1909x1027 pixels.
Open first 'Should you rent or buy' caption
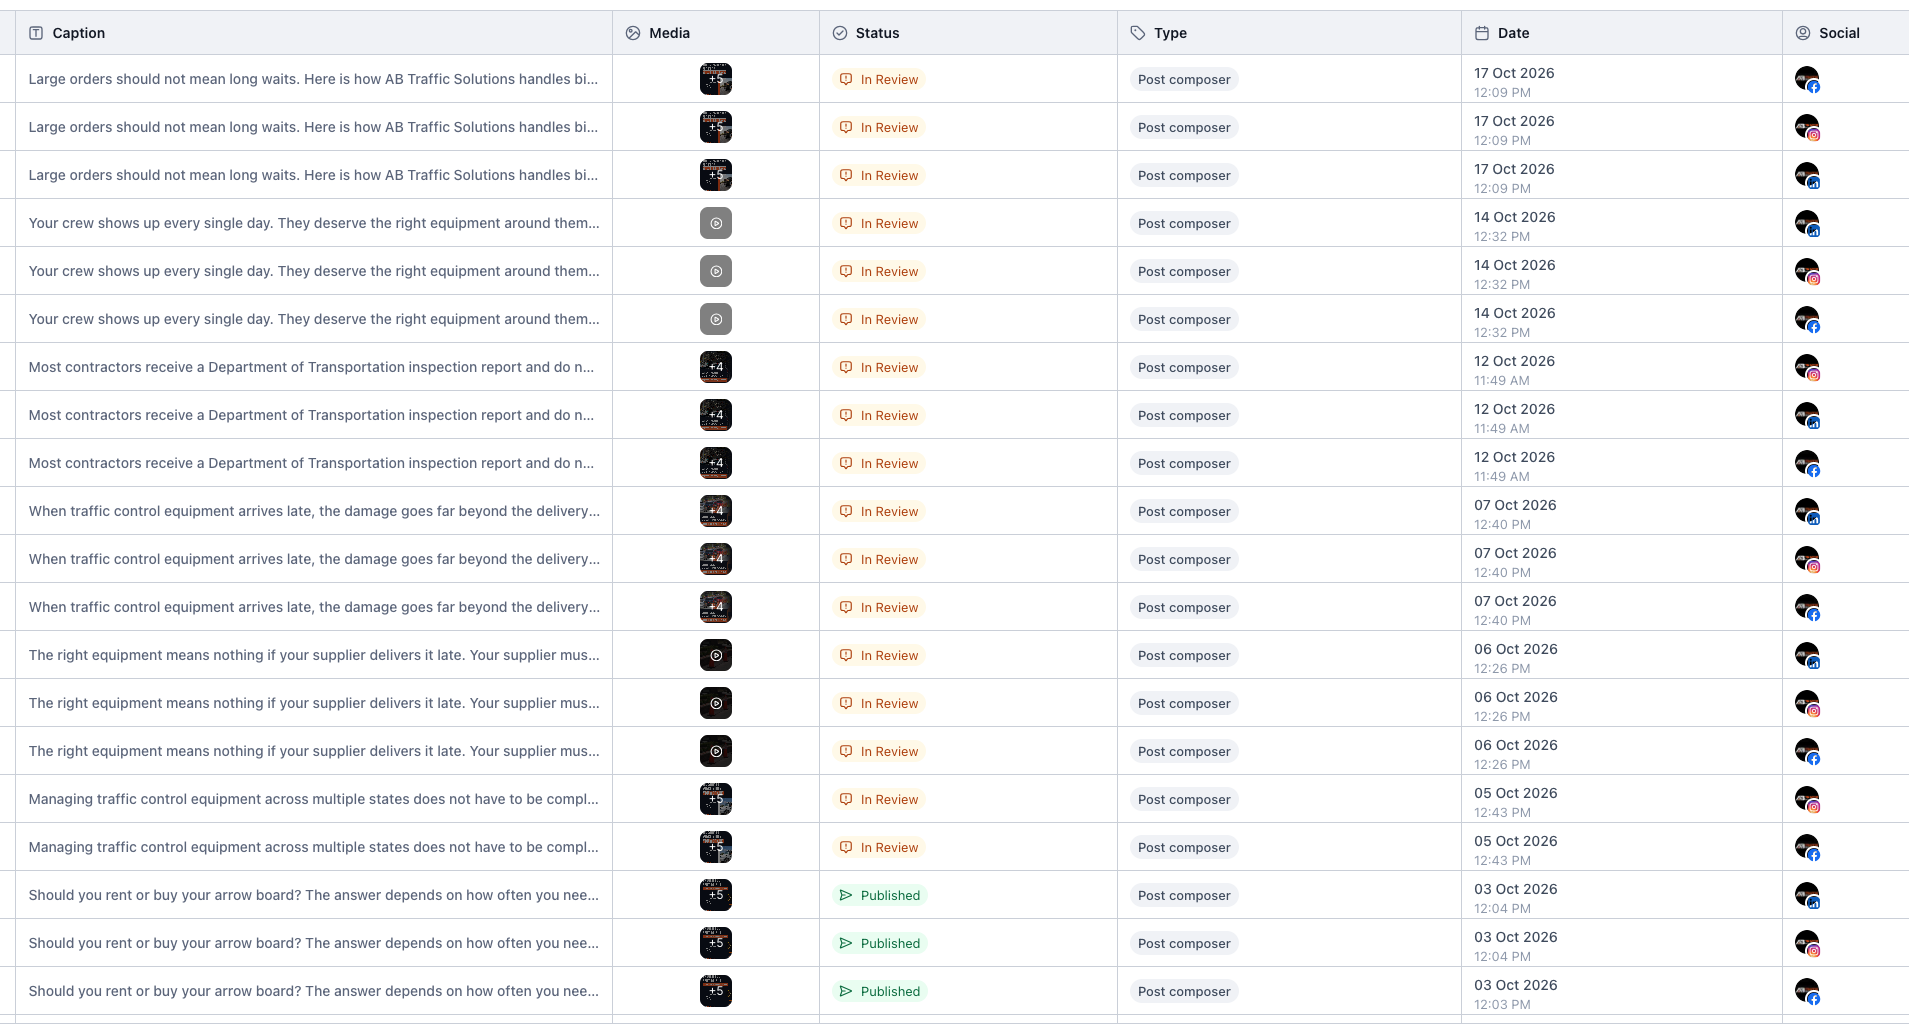(314, 895)
